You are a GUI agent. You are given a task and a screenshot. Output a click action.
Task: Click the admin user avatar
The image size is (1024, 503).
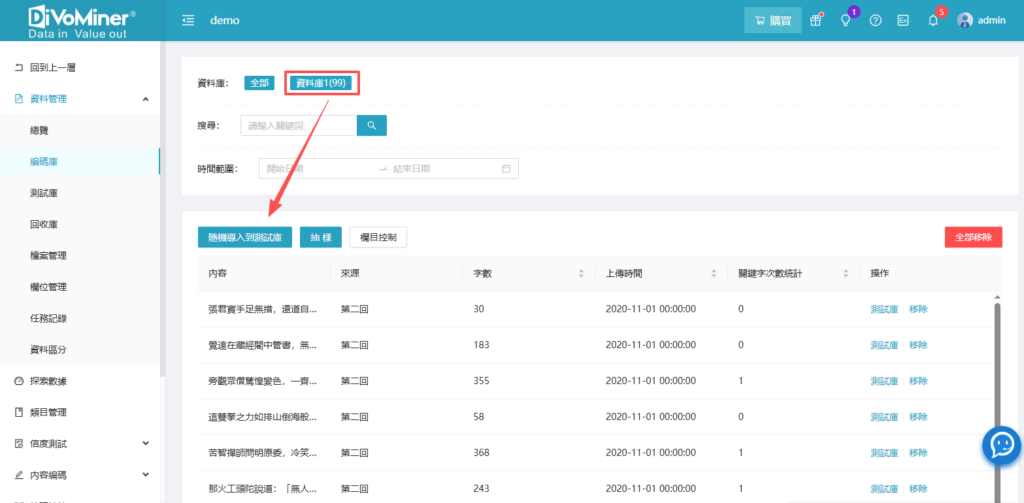pyautogui.click(x=965, y=21)
